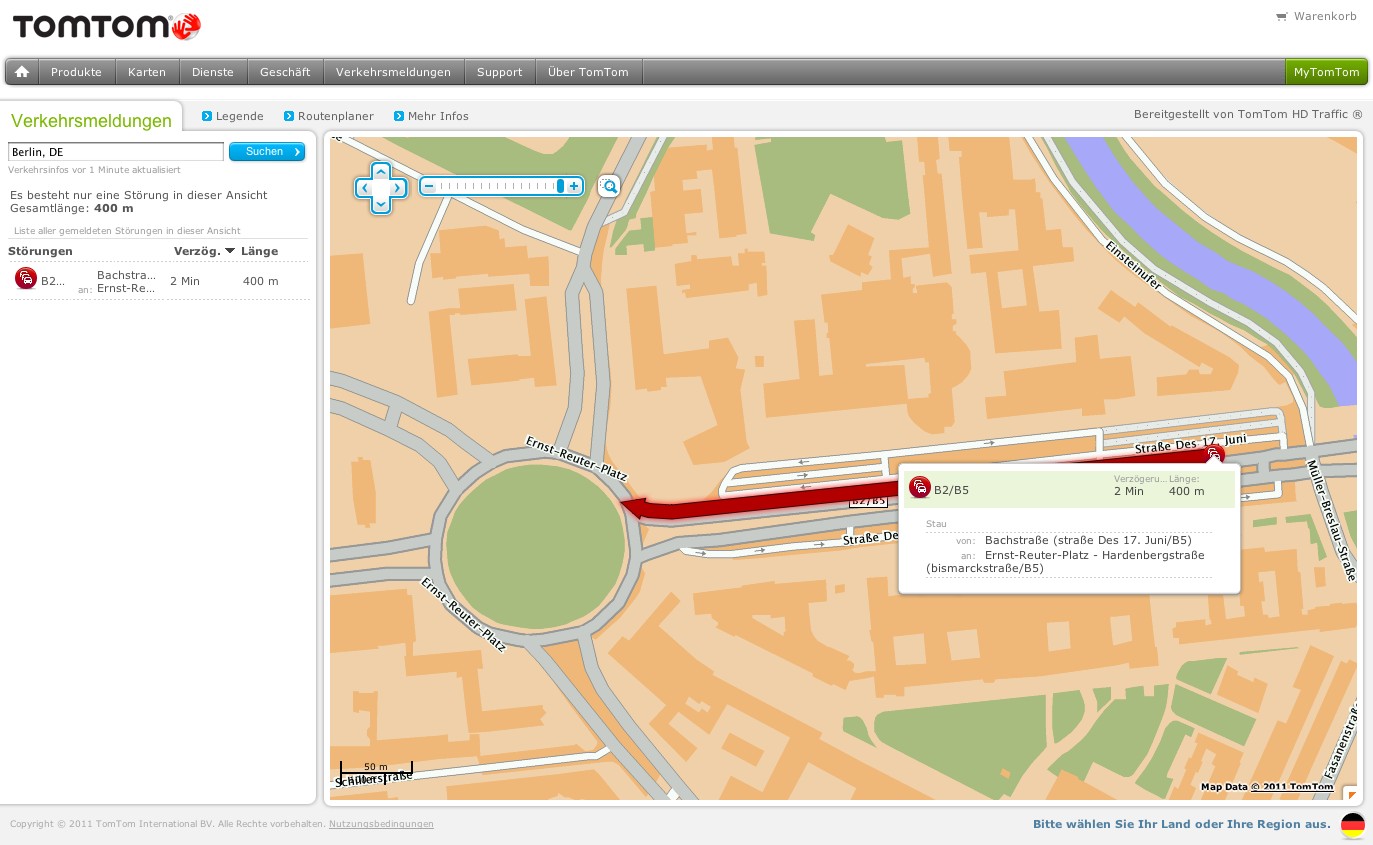Expand the Routenplaner section

coord(335,116)
